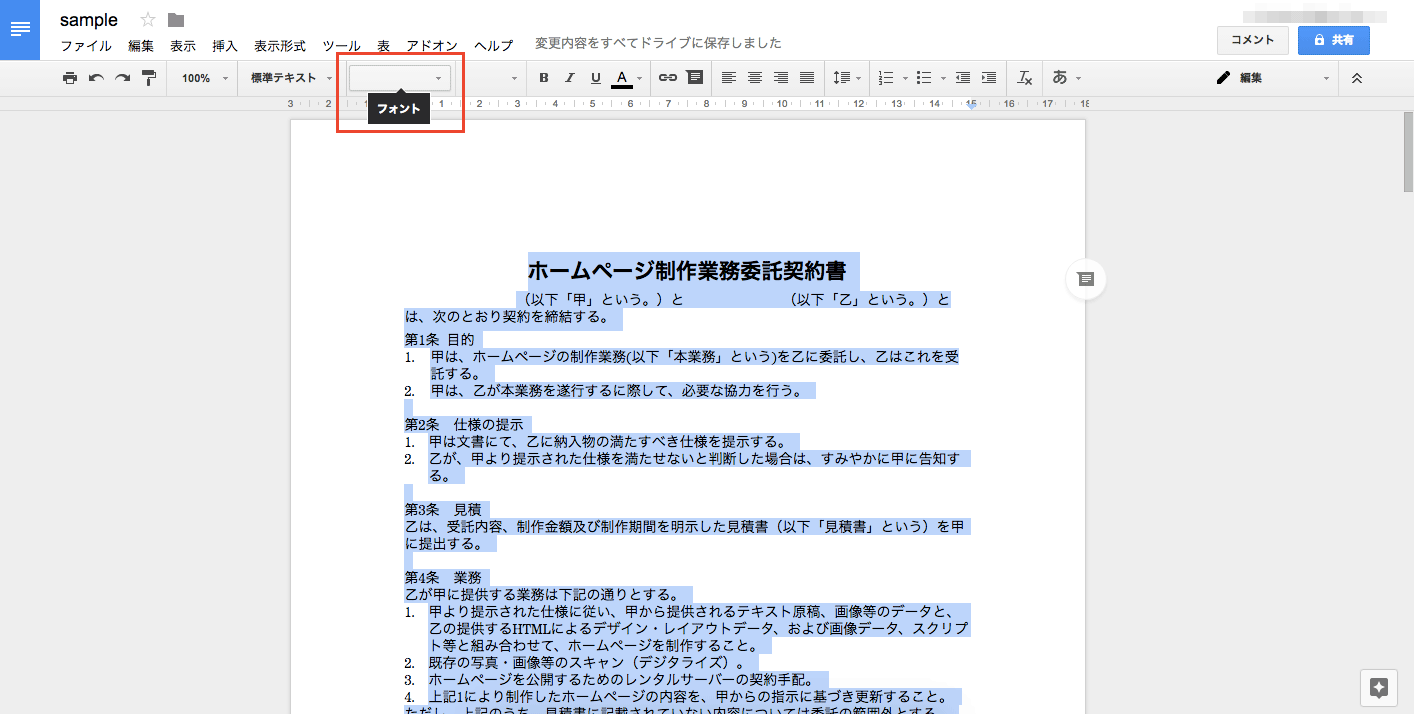Click the redo arrow
Viewport: 1414px width, 714px height.
(x=122, y=78)
